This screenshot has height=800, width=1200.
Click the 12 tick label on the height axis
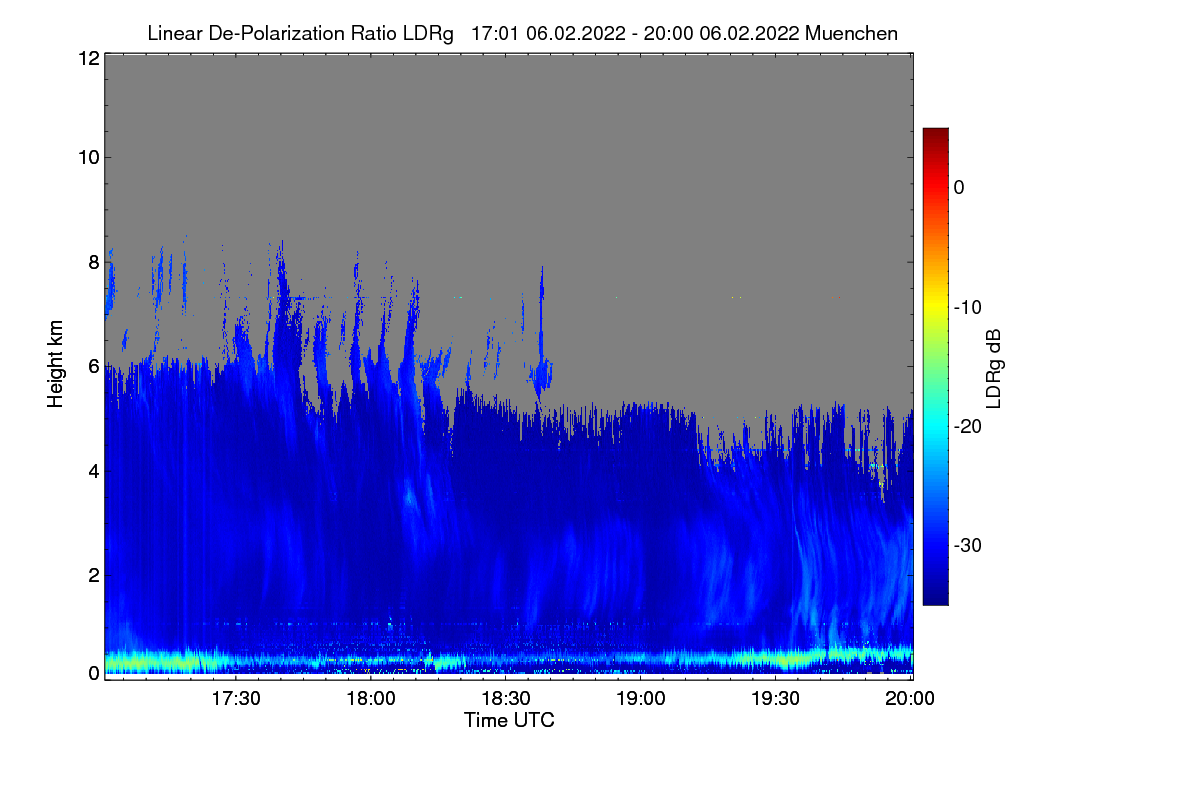(88, 58)
